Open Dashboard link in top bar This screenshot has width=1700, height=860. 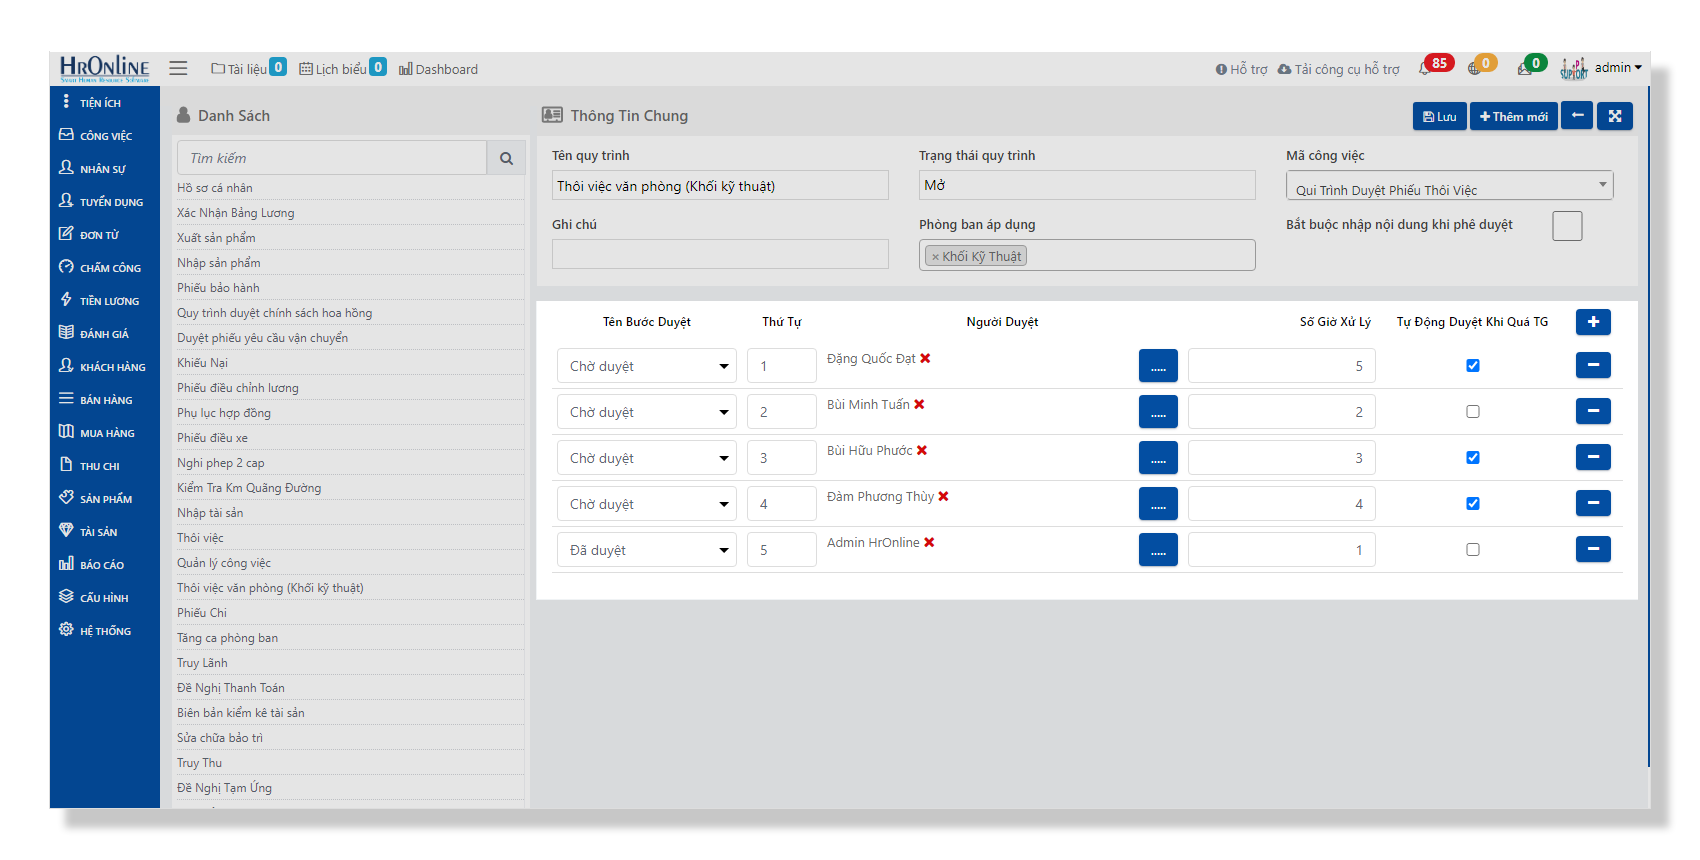(438, 69)
